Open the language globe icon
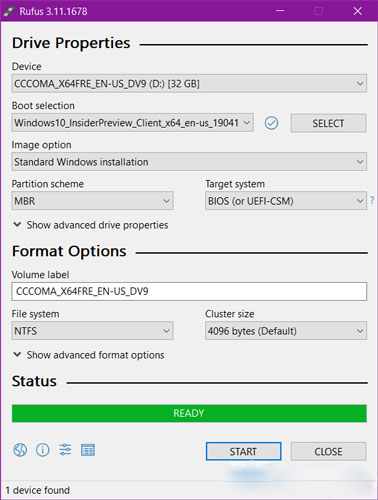This screenshot has height=500, width=378. (20, 450)
